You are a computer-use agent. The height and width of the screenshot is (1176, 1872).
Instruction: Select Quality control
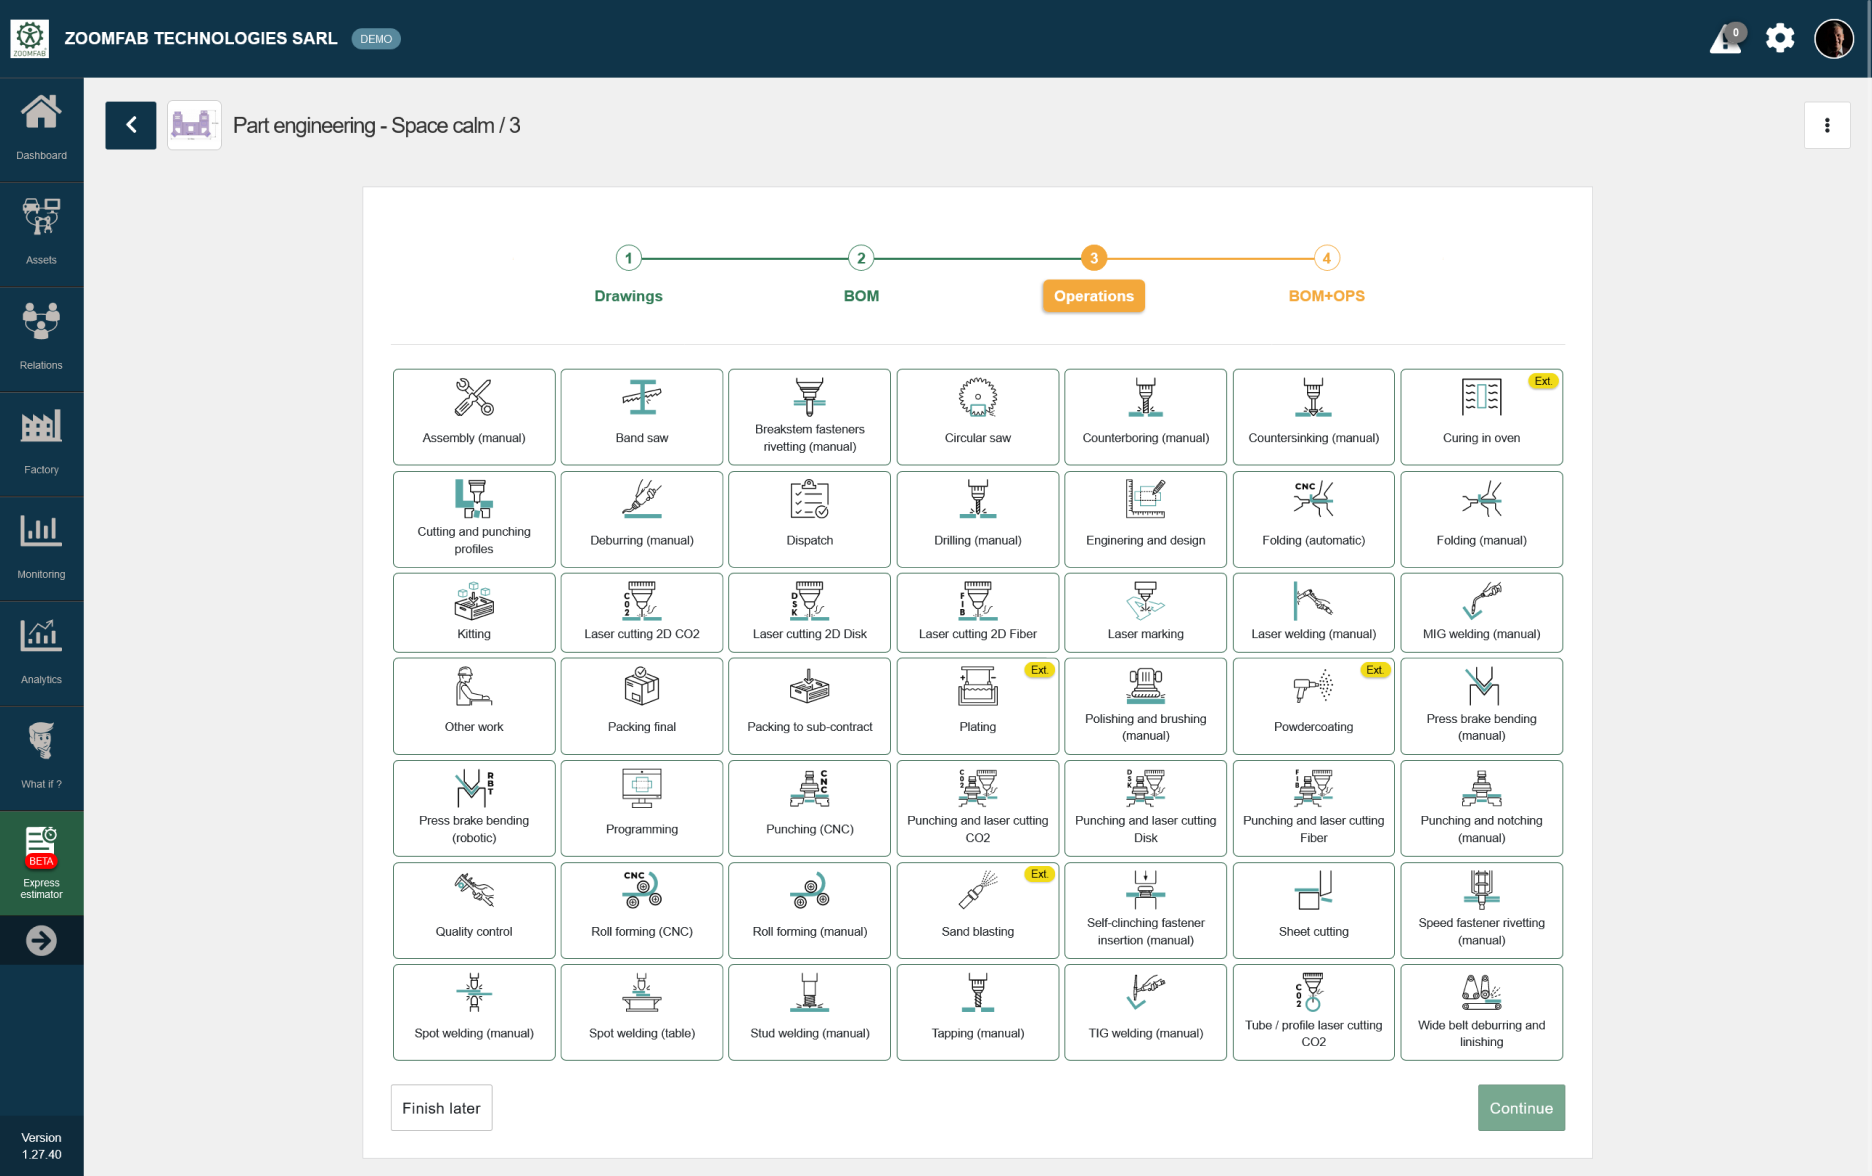474,910
